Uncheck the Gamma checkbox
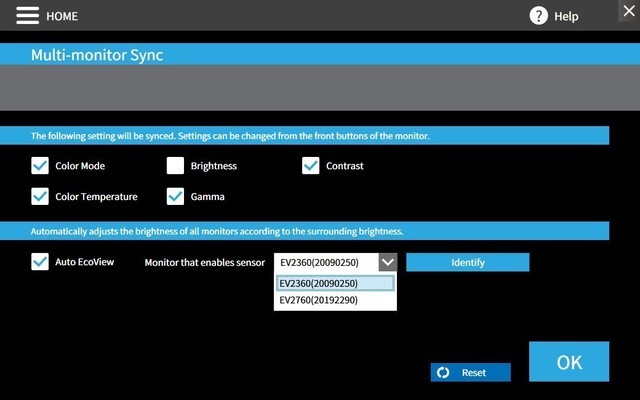Screen dimensions: 640x400 click(175, 196)
